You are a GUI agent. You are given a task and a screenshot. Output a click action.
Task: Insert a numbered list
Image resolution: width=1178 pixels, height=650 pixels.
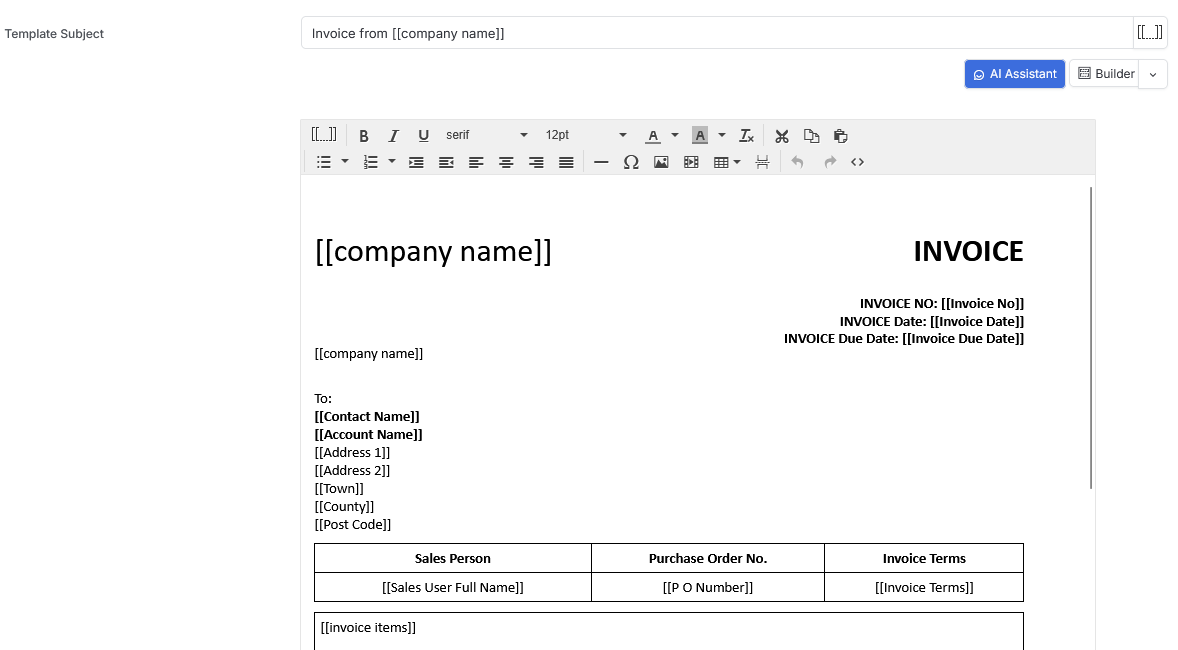(371, 162)
